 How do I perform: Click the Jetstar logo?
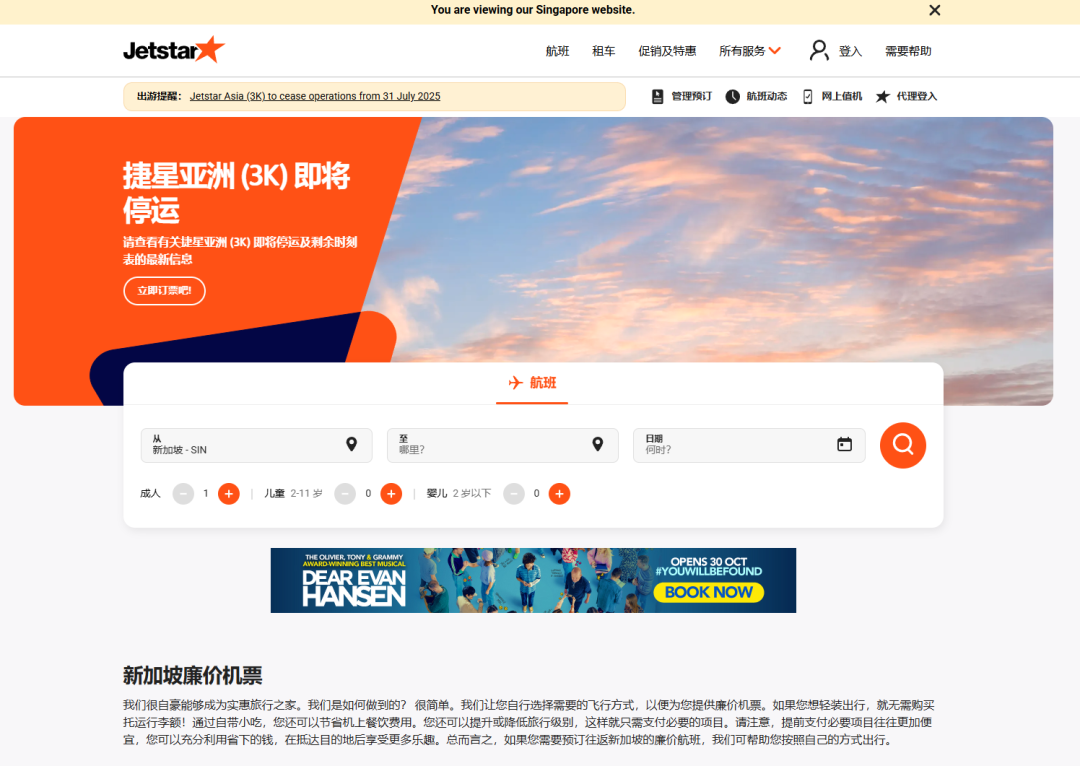pyautogui.click(x=174, y=50)
